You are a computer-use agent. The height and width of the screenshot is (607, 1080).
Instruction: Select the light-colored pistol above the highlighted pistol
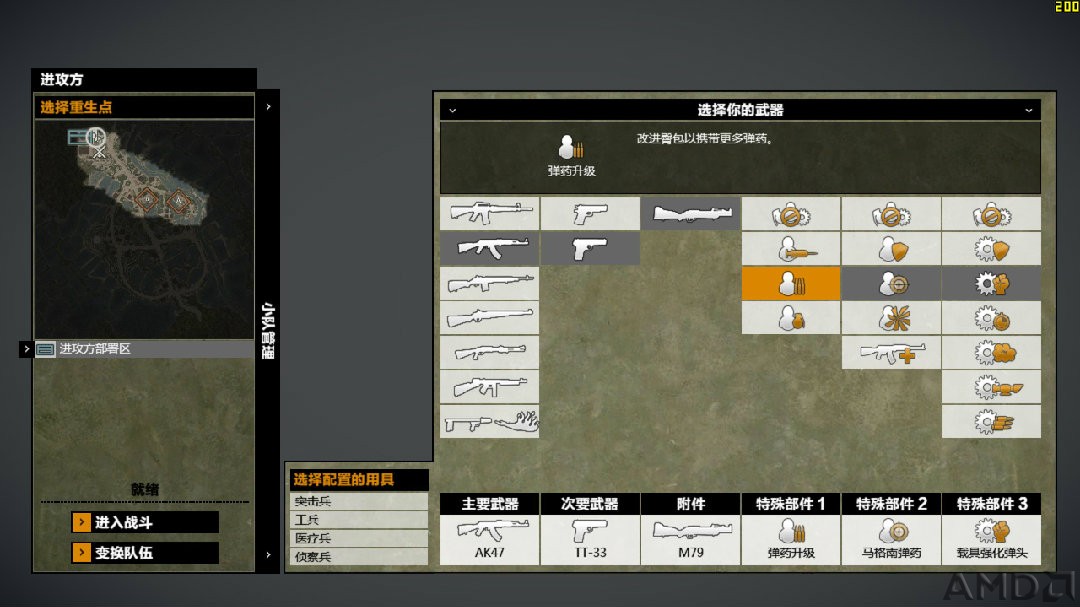click(x=590, y=213)
